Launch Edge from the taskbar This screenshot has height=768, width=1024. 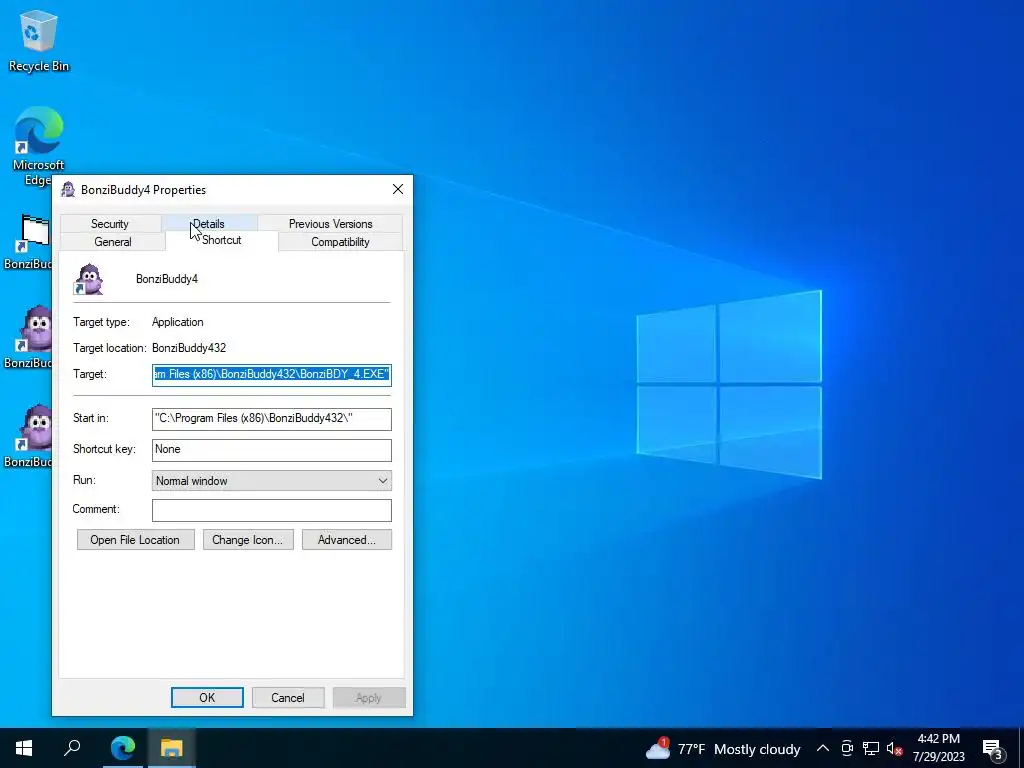122,748
